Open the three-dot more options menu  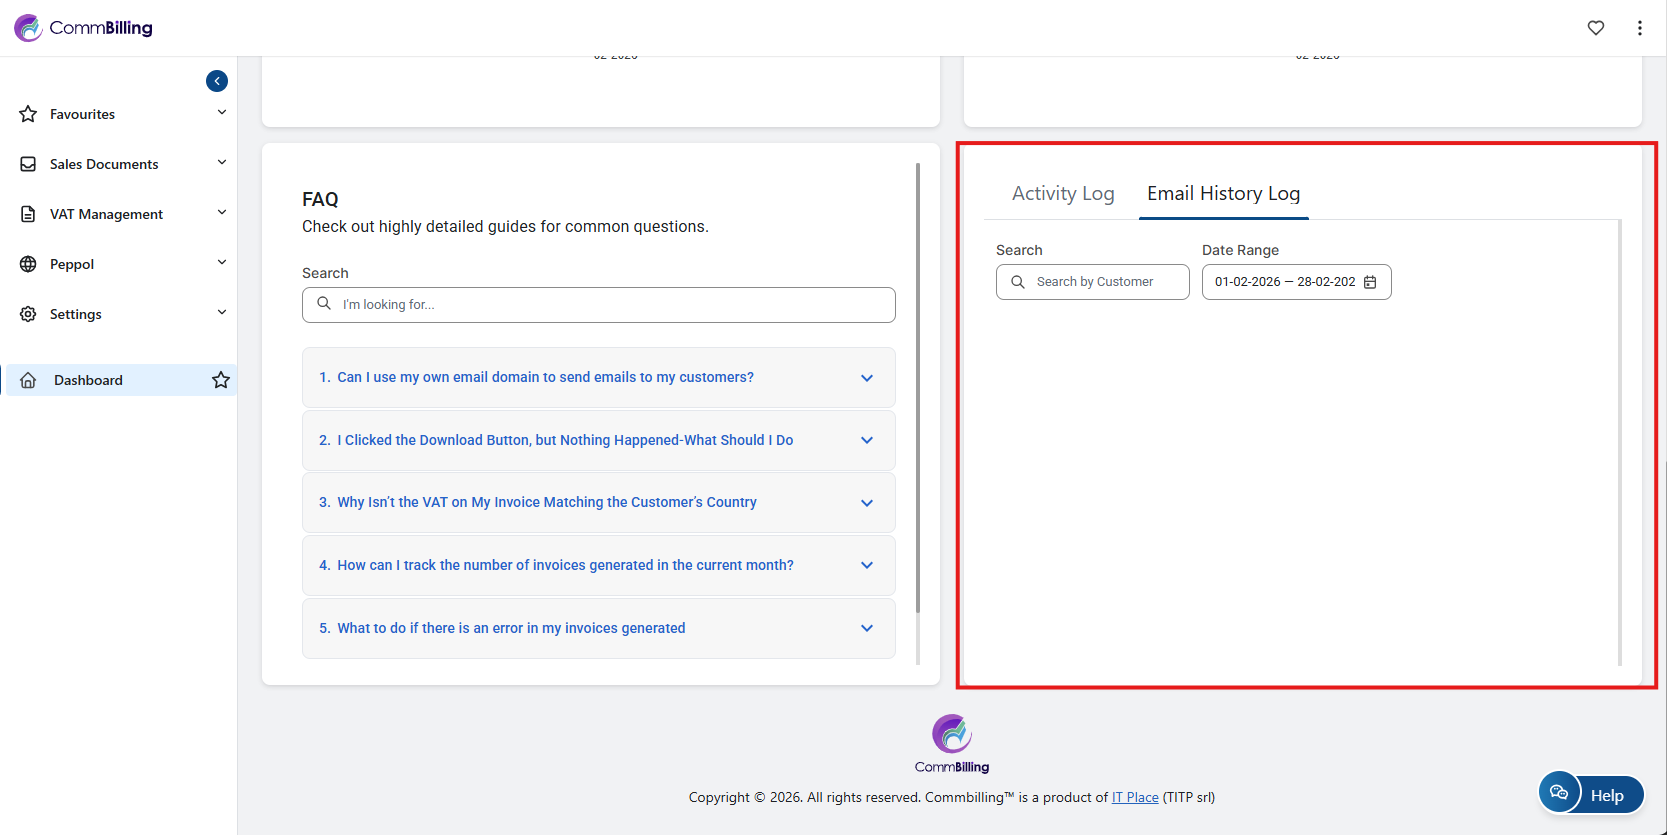(1639, 28)
